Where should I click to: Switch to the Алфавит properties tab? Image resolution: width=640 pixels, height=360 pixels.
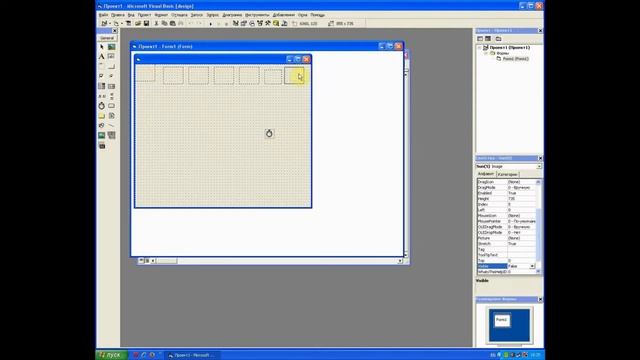coord(486,174)
